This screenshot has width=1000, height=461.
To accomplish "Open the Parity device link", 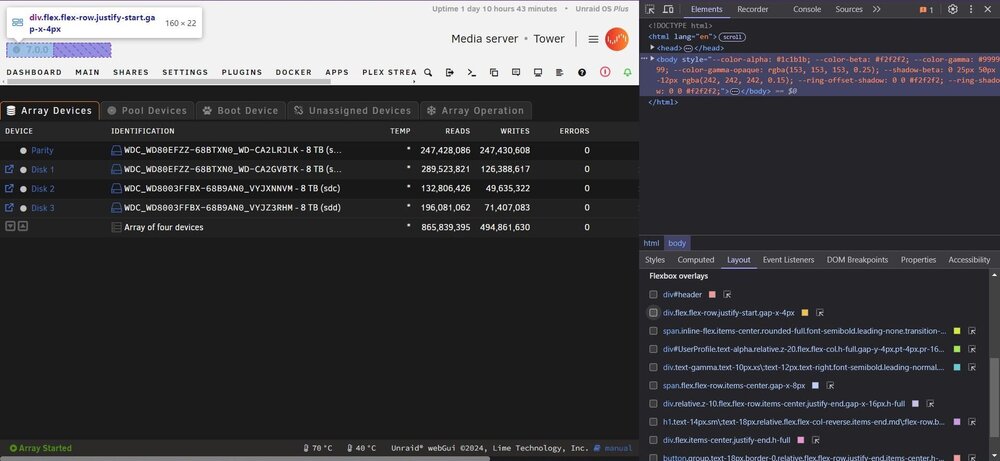I will 42,150.
